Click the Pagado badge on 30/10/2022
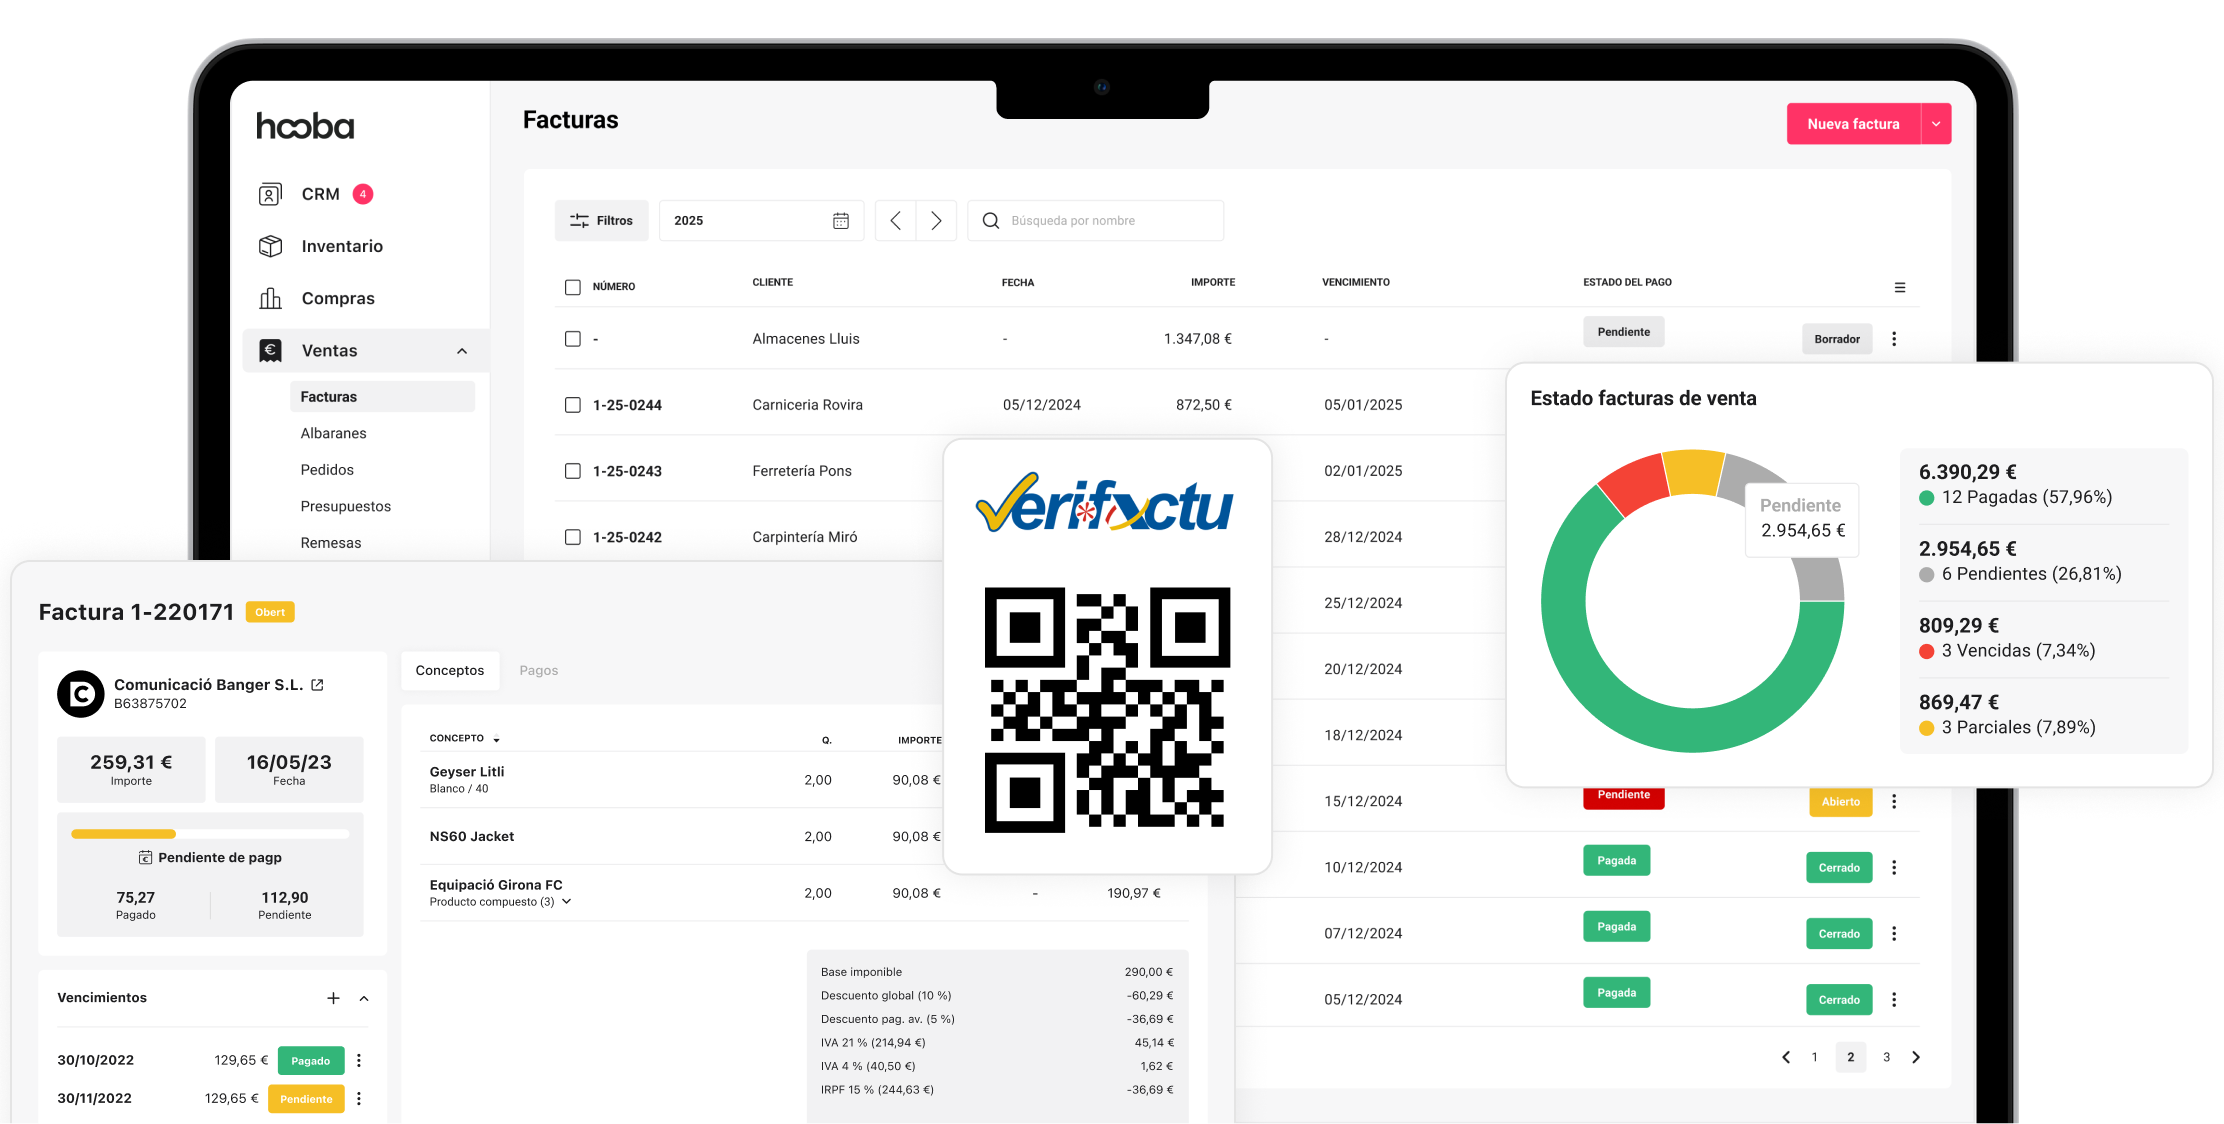Viewport: 2224px width, 1124px height. click(x=311, y=1061)
